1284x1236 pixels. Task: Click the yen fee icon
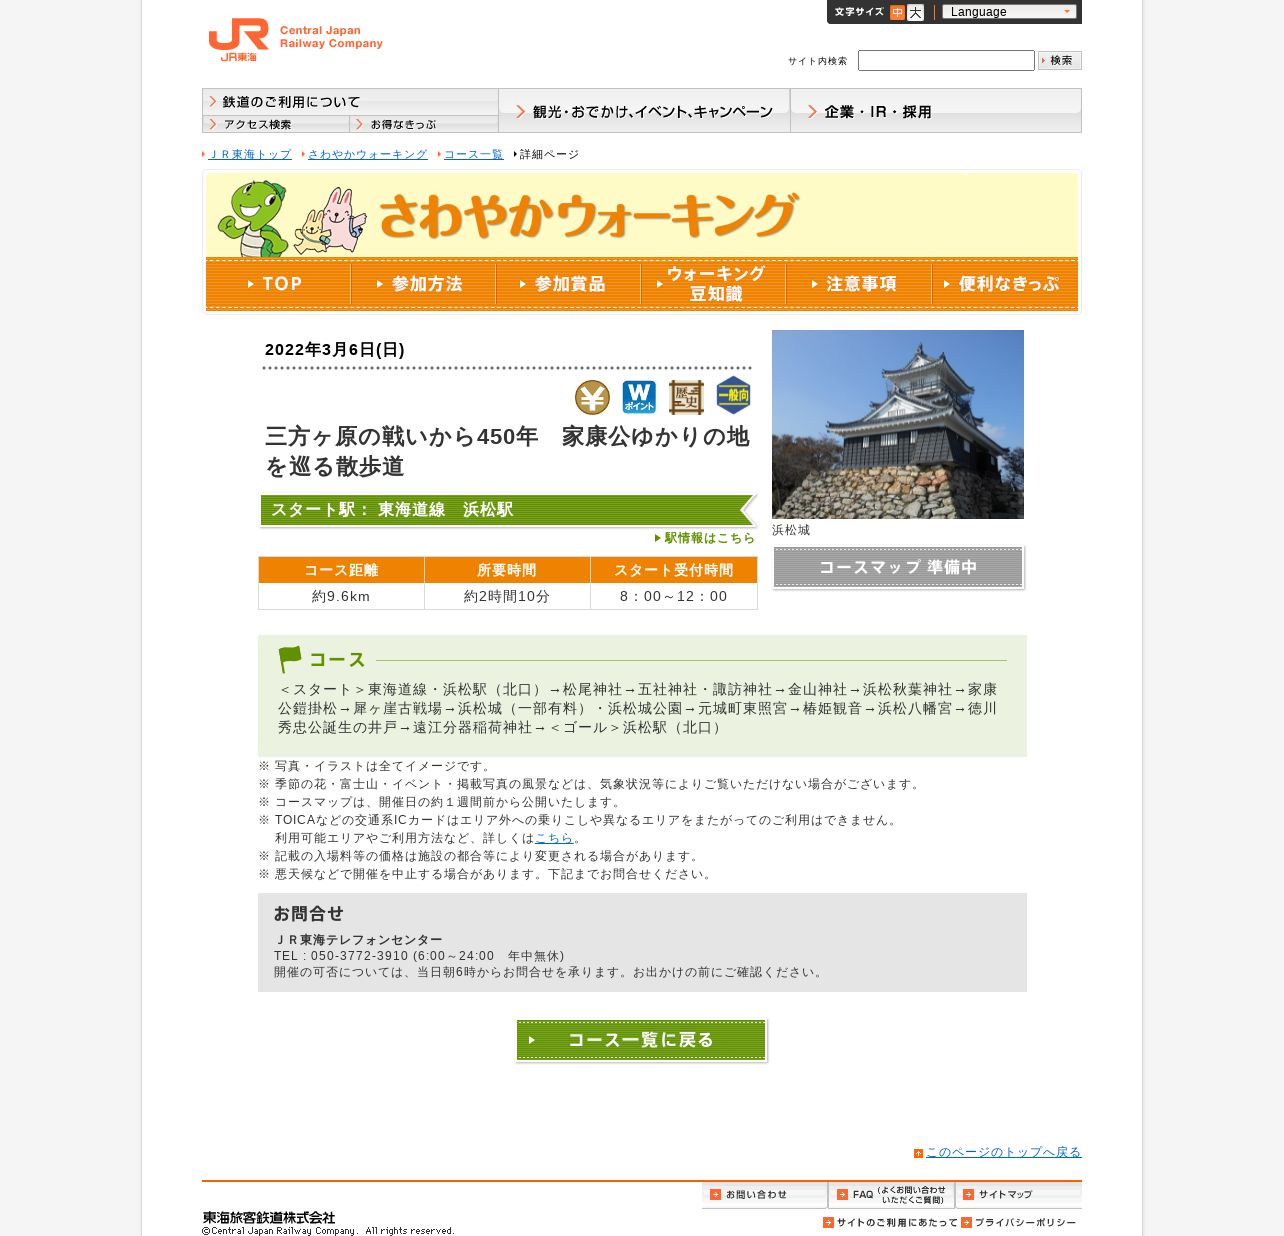592,398
